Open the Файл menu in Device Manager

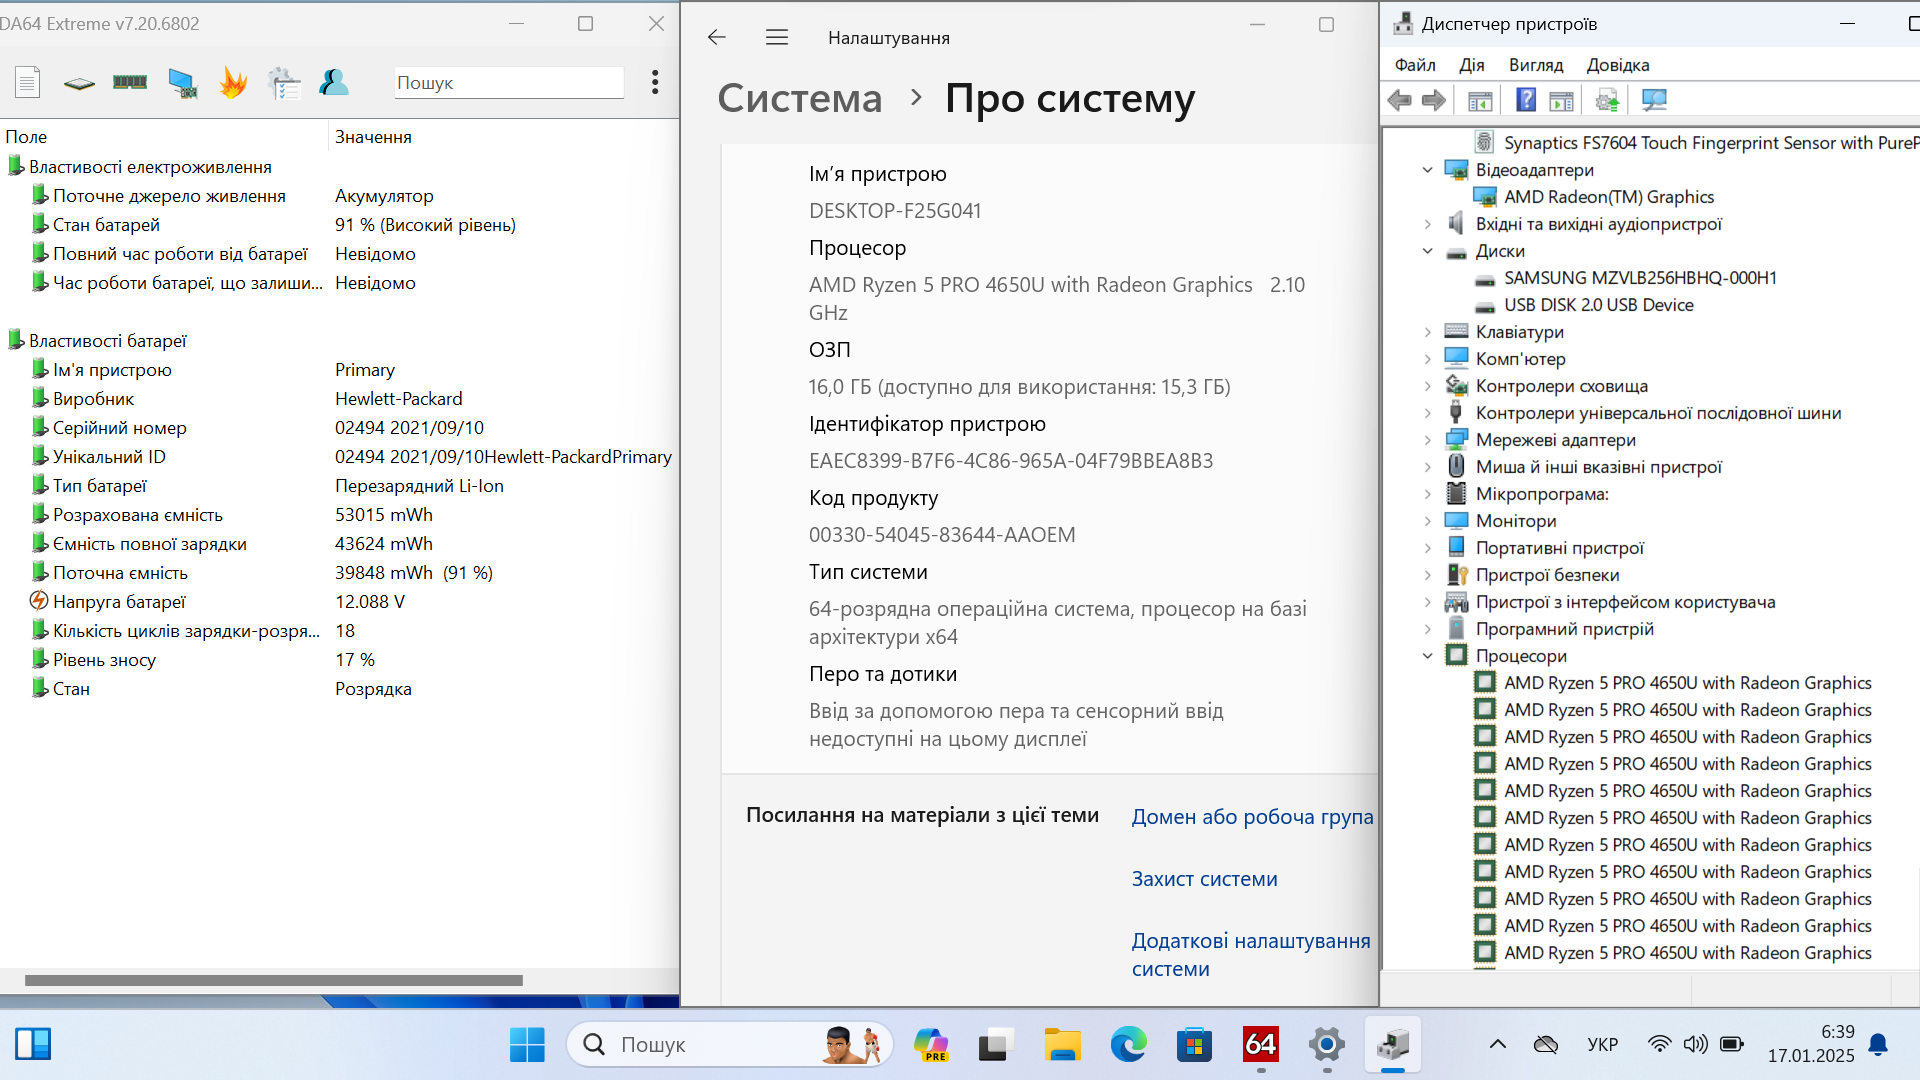(1415, 65)
